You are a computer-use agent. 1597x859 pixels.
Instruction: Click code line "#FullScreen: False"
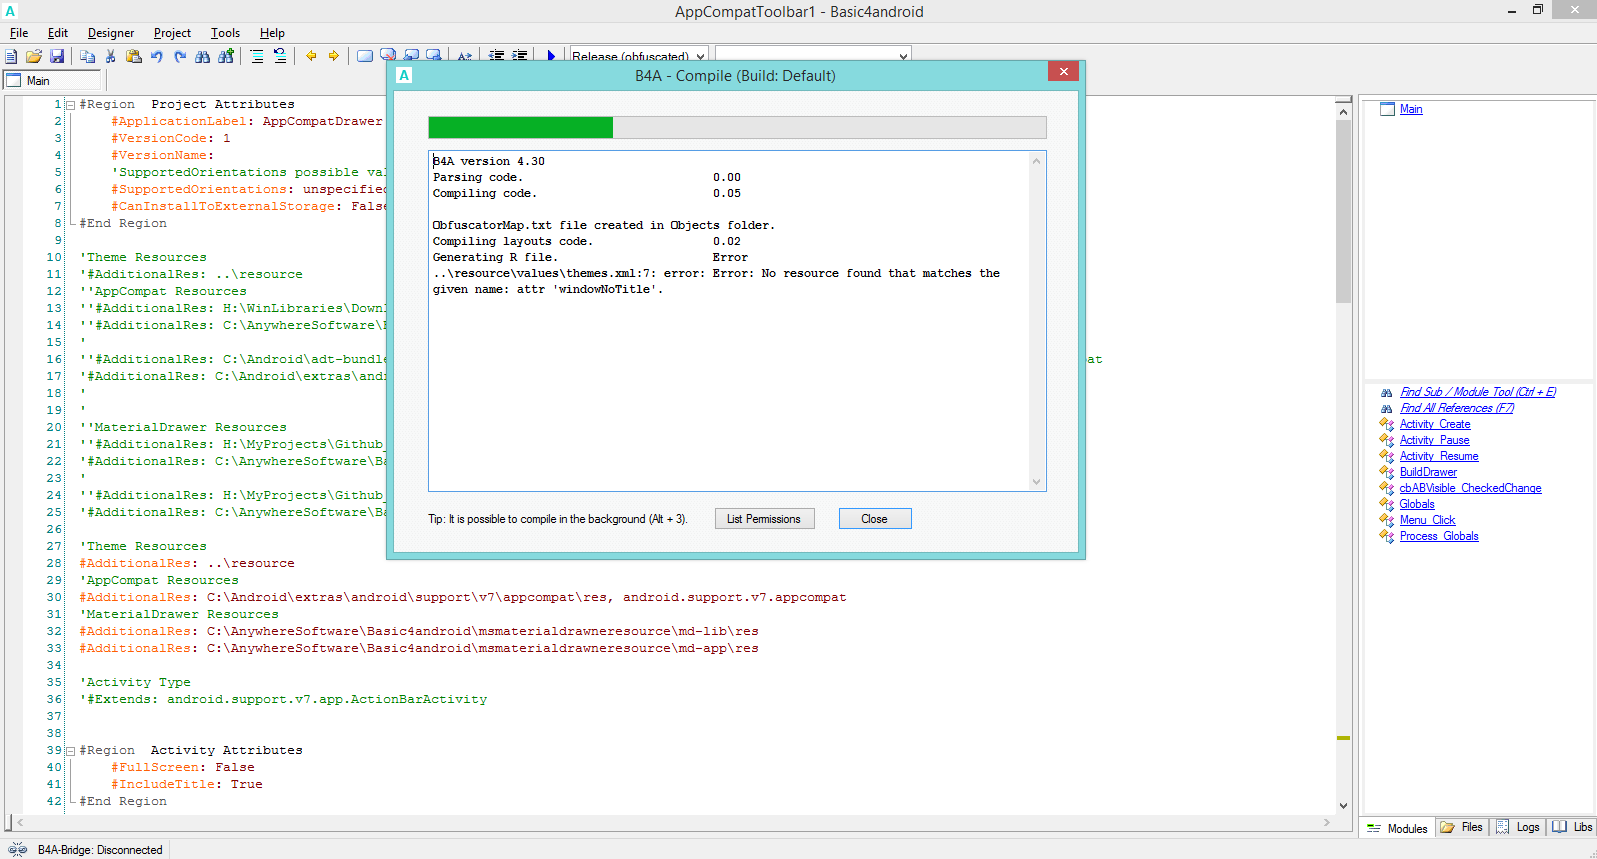tap(183, 767)
